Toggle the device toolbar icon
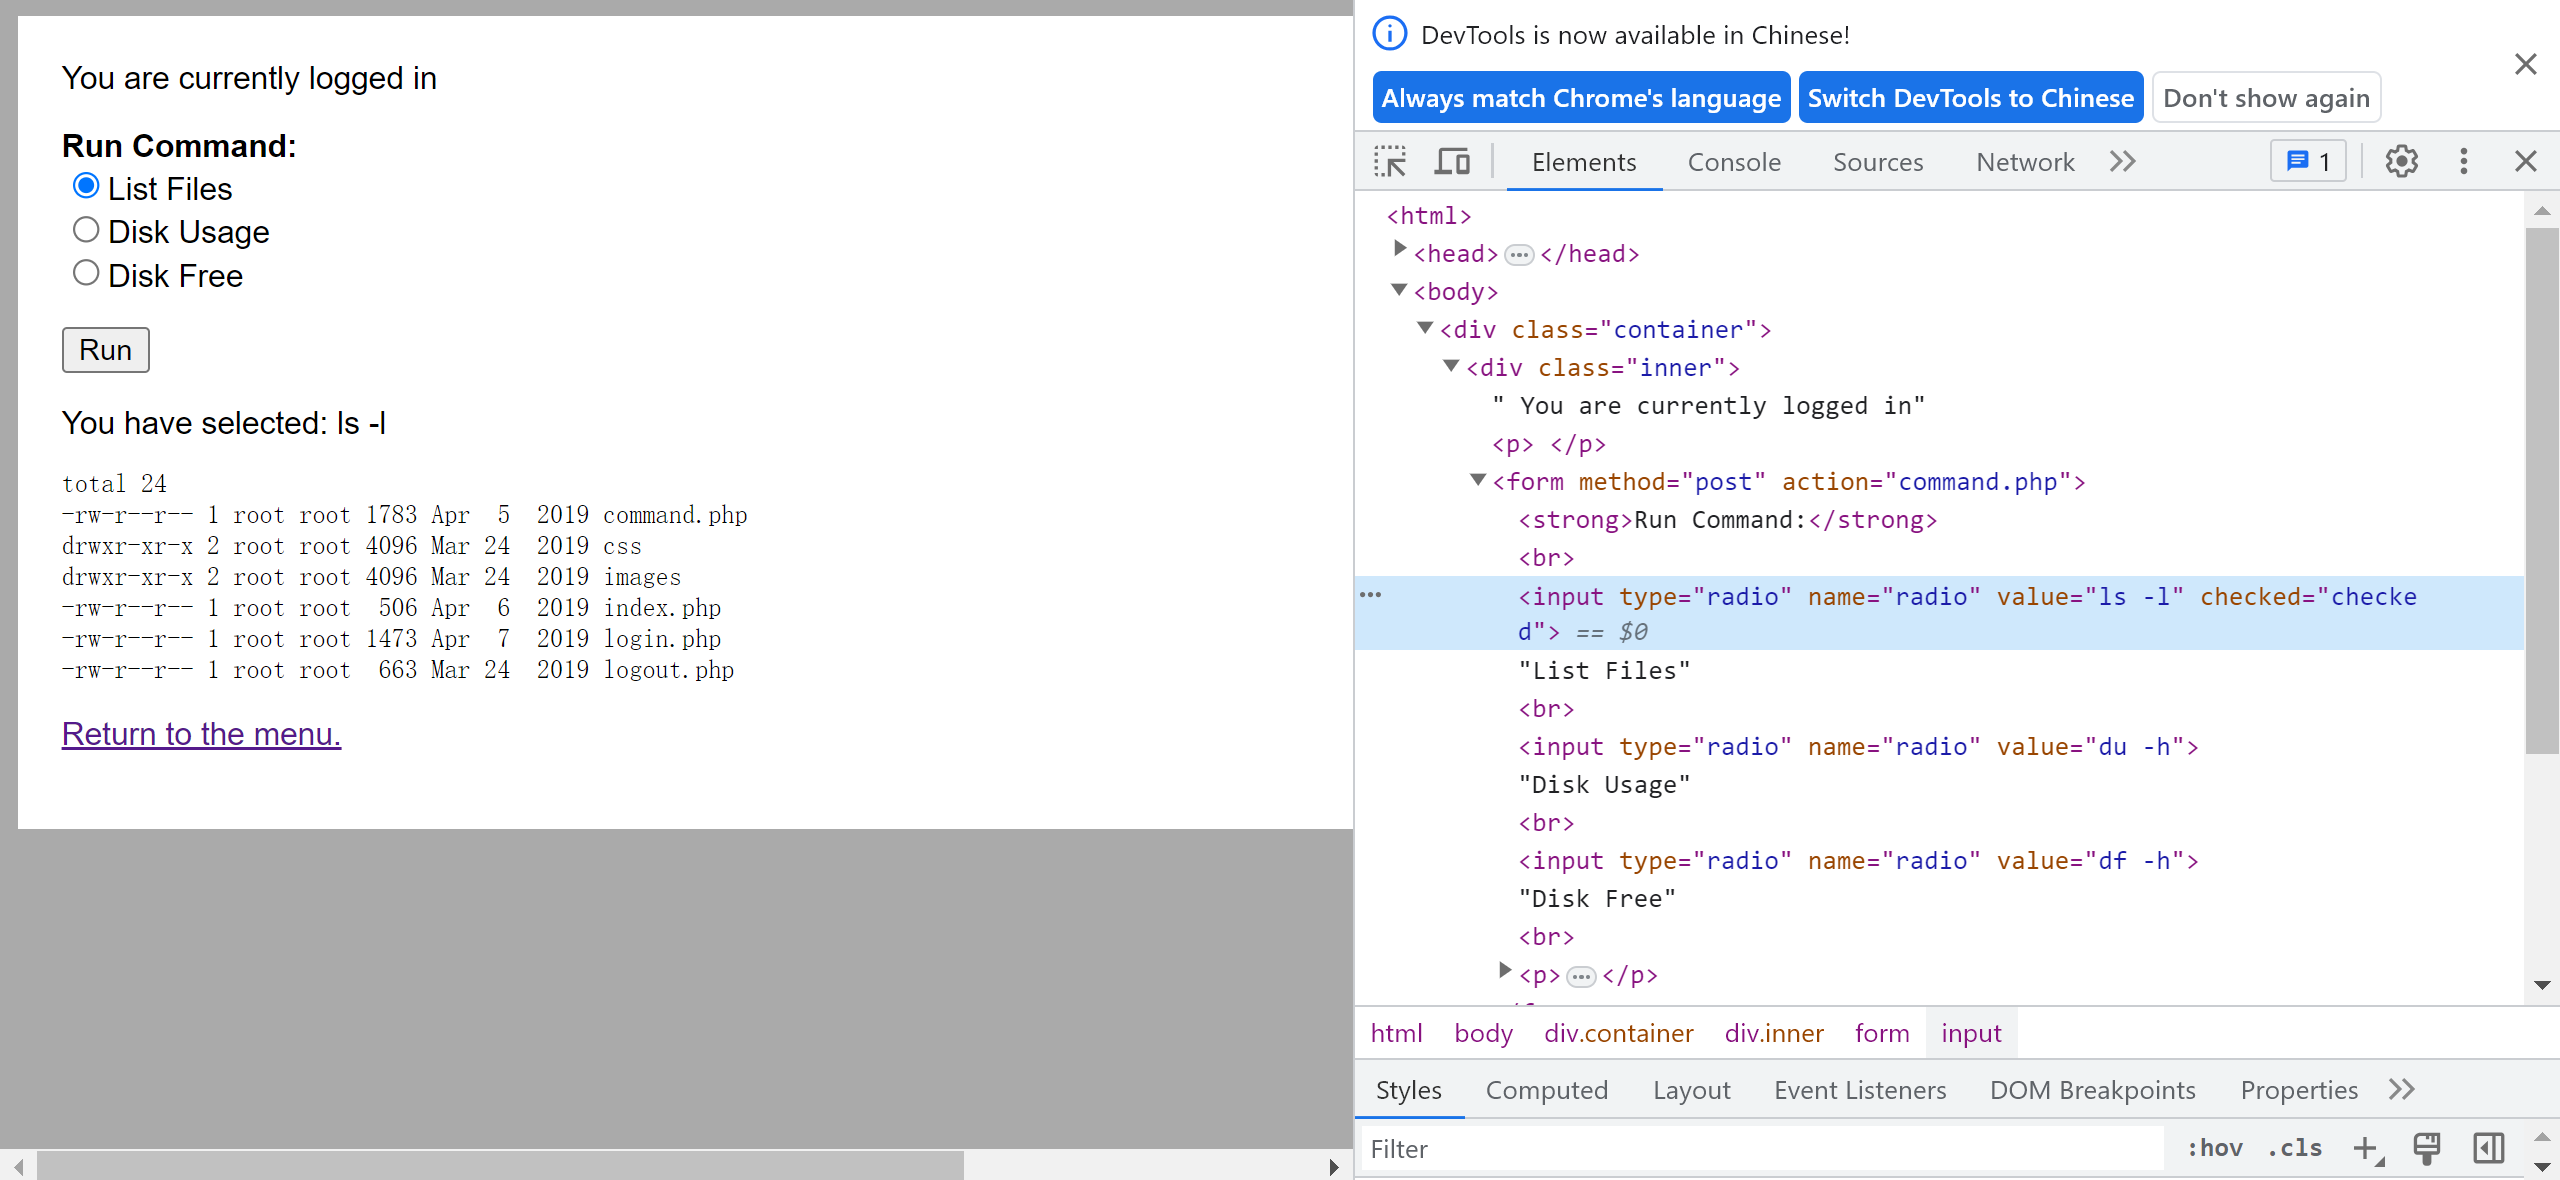 click(1452, 161)
